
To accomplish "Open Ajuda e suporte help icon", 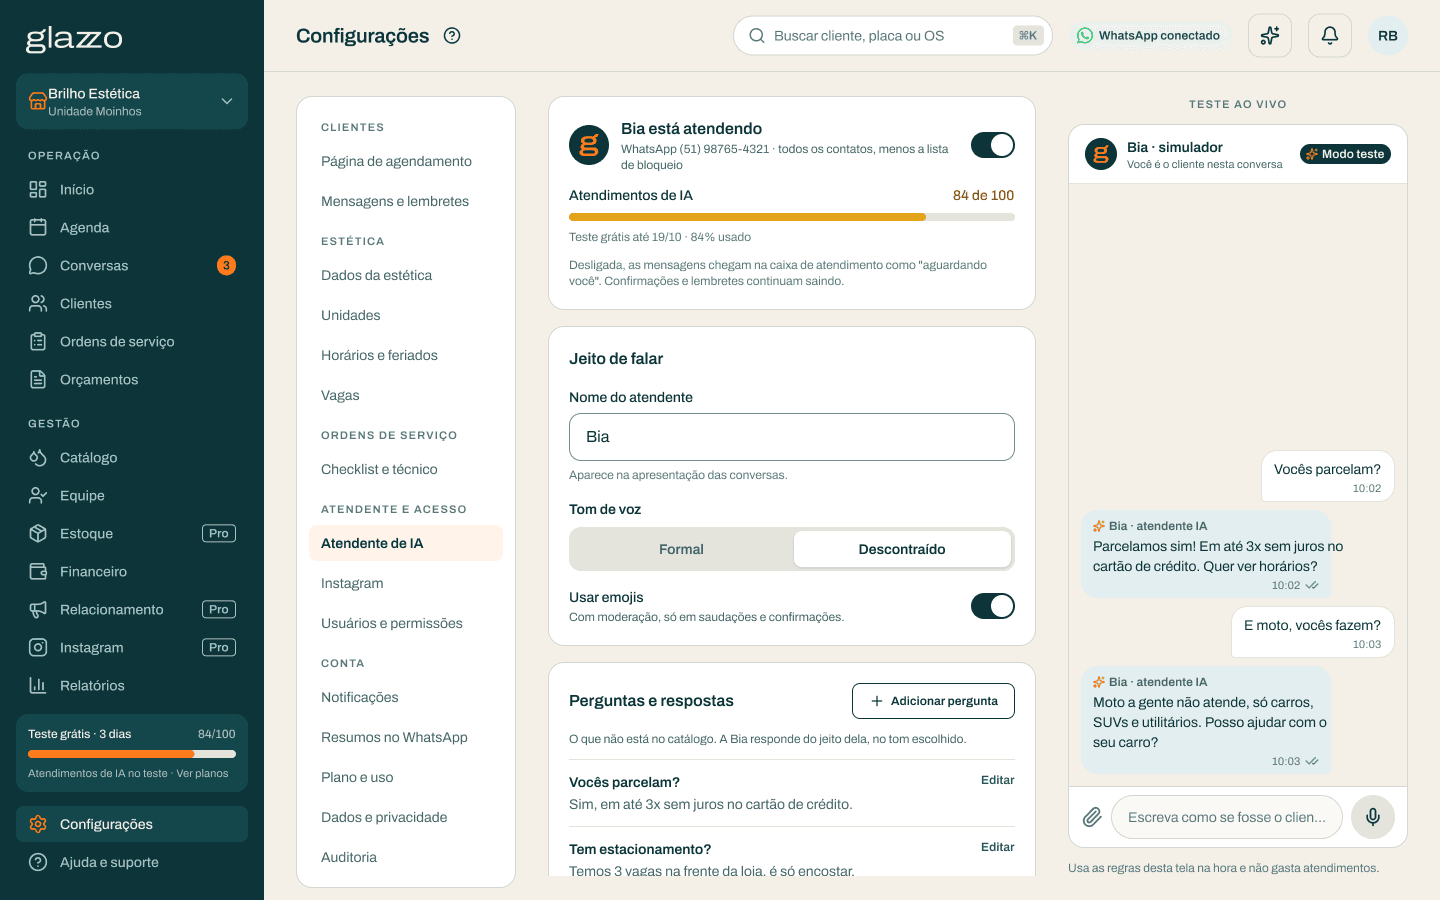I will point(38,862).
